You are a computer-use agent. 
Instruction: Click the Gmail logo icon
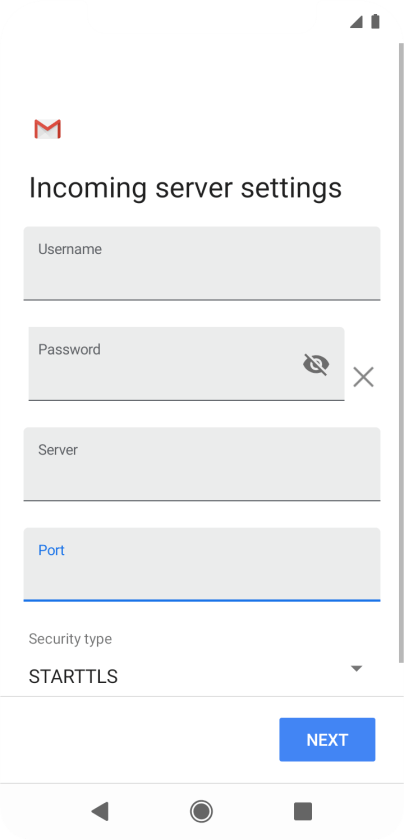(x=47, y=129)
